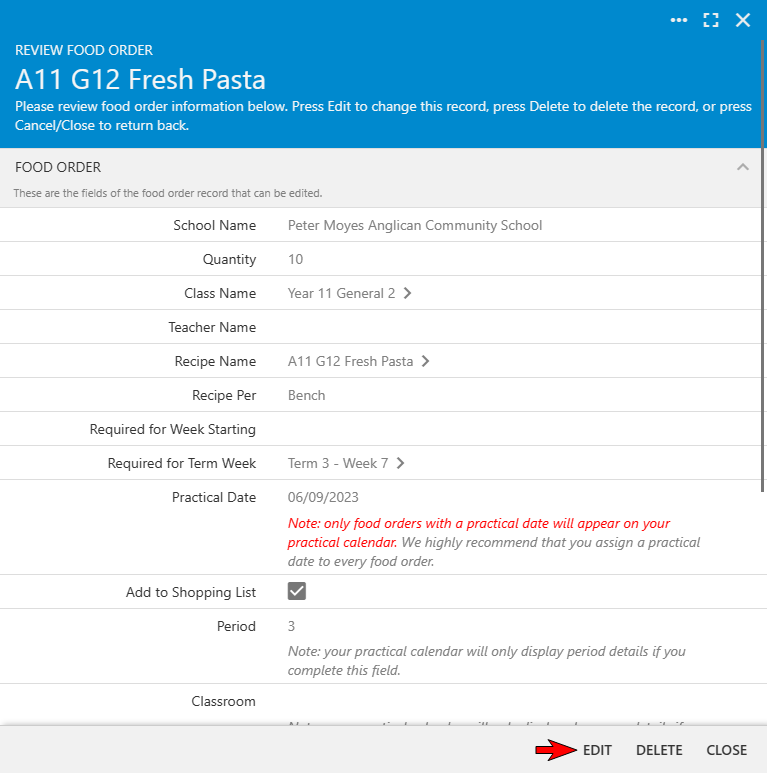Follow the A11 G12 Fresh Pasta recipe link

coord(350,362)
